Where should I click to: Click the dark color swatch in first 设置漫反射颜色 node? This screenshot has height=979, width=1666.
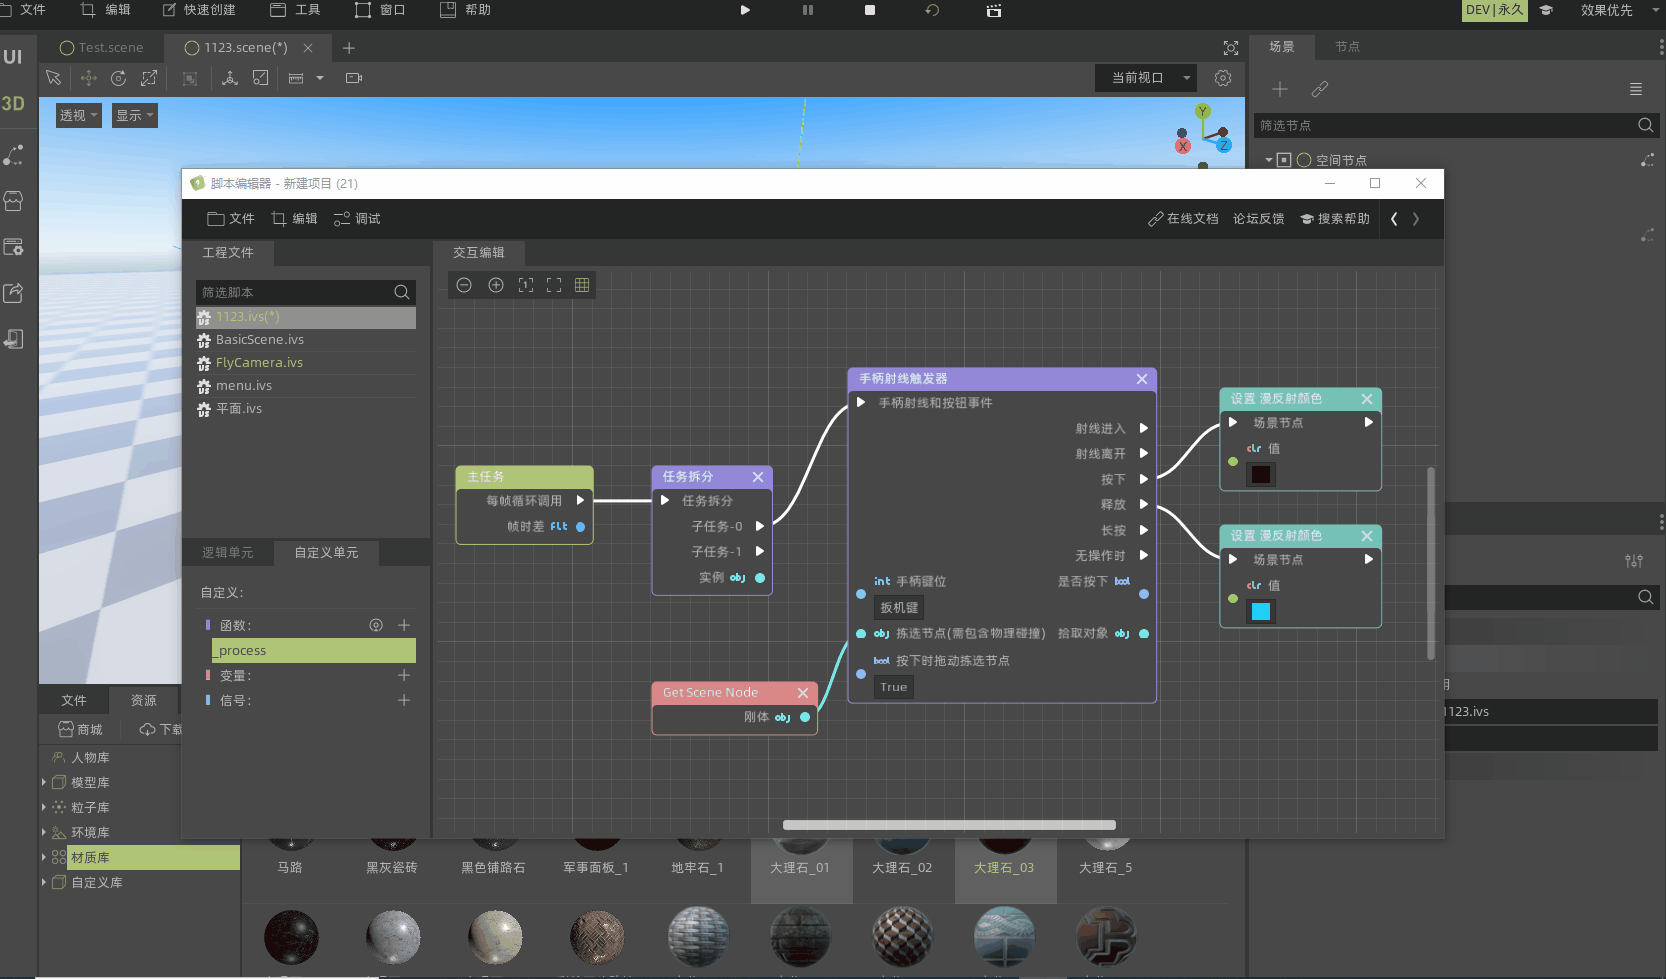coord(1261,475)
